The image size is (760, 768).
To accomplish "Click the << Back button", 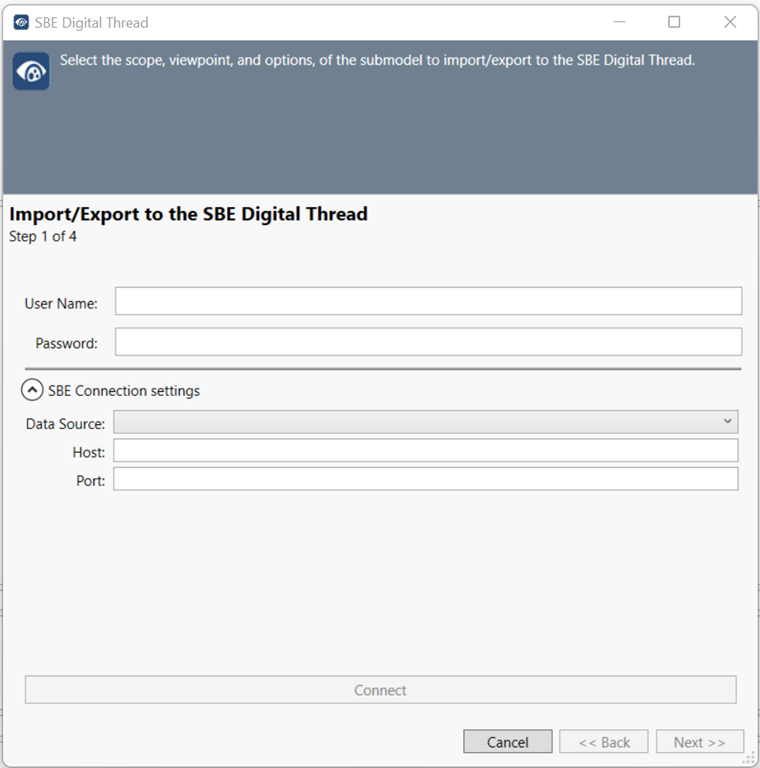I will 604,742.
